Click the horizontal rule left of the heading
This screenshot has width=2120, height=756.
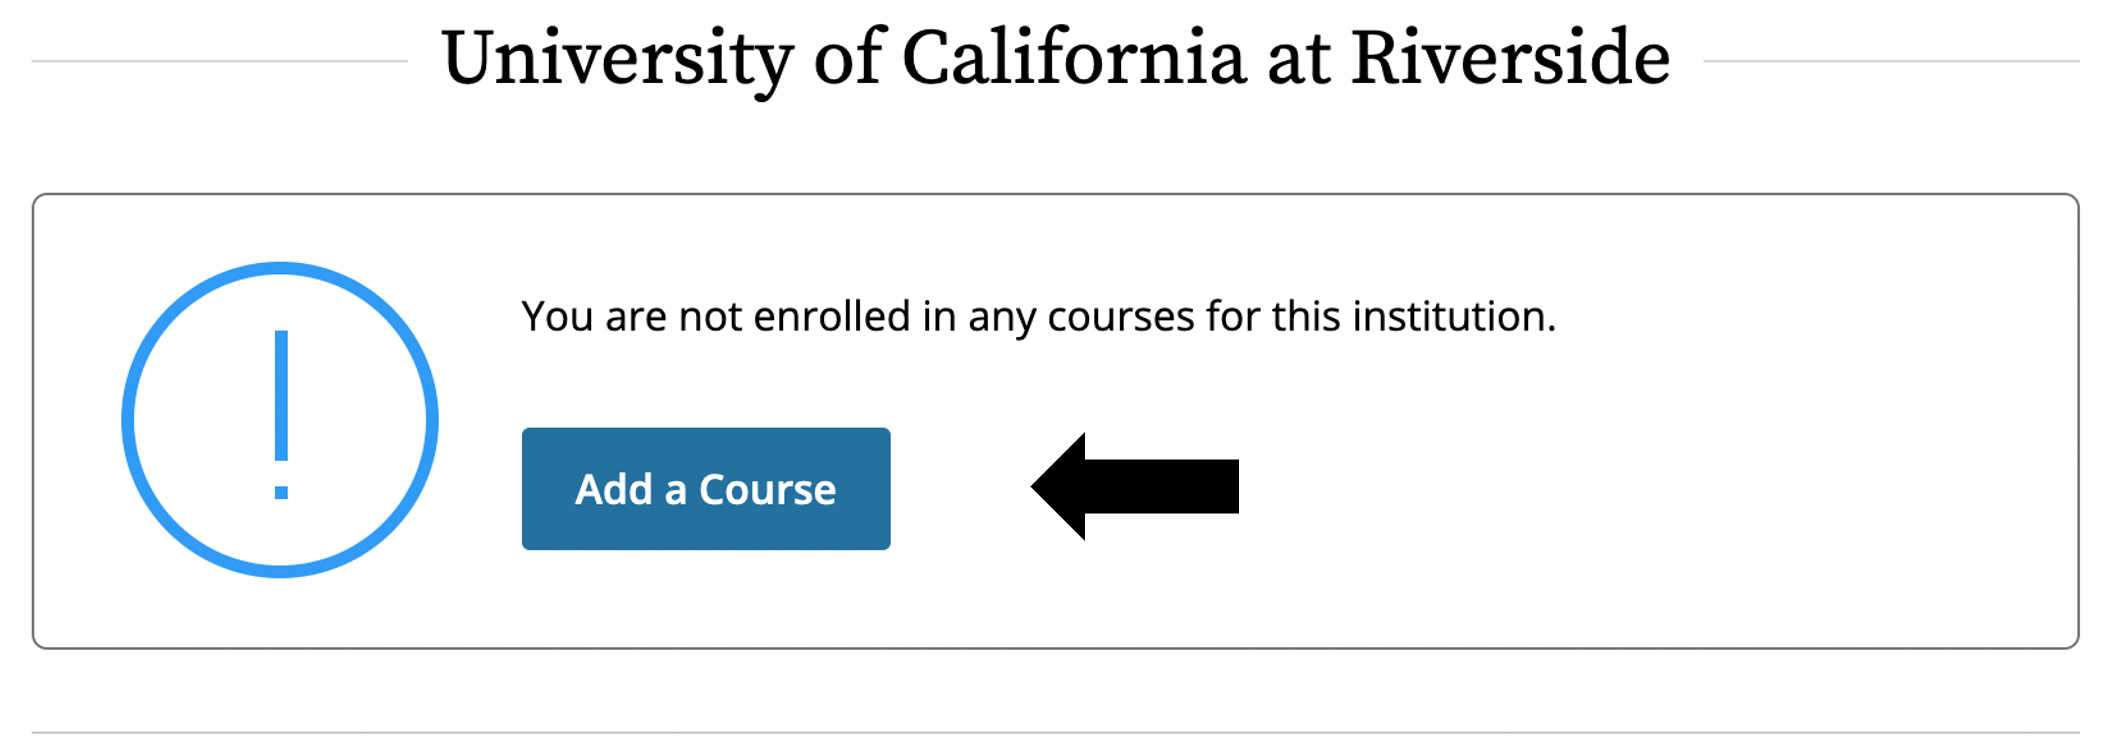[220, 61]
